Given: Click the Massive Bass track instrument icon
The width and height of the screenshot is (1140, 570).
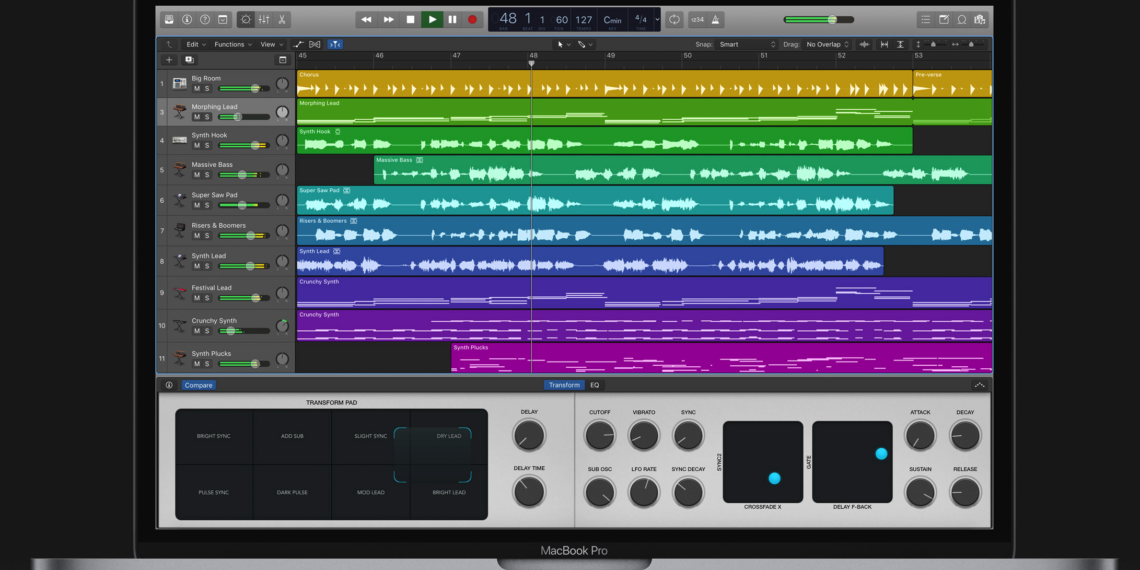Looking at the screenshot, I should tap(179, 170).
